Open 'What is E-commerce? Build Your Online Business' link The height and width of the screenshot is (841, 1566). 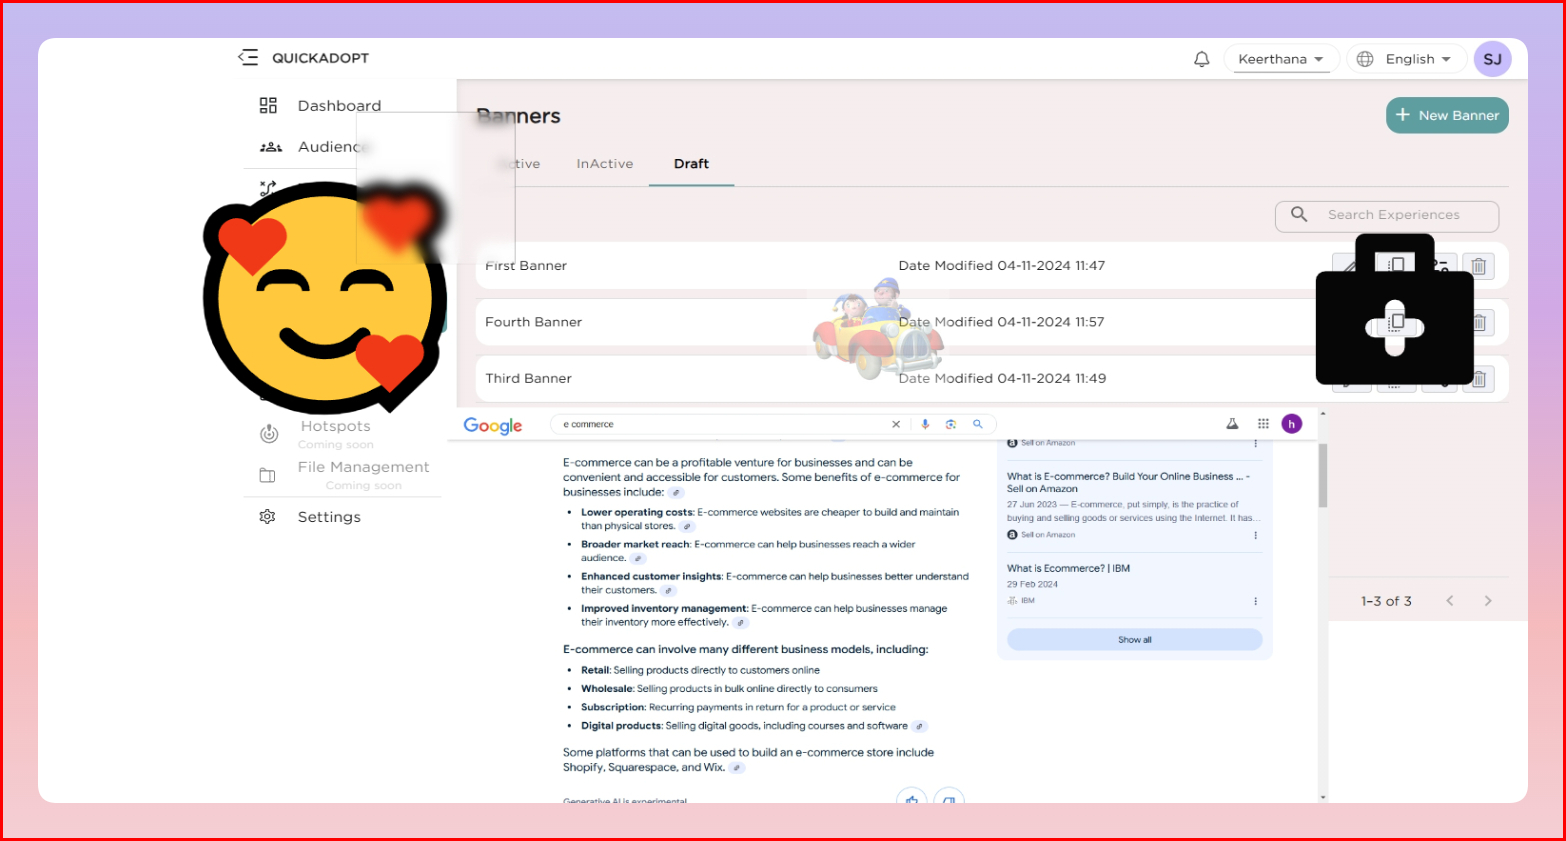tap(1128, 483)
